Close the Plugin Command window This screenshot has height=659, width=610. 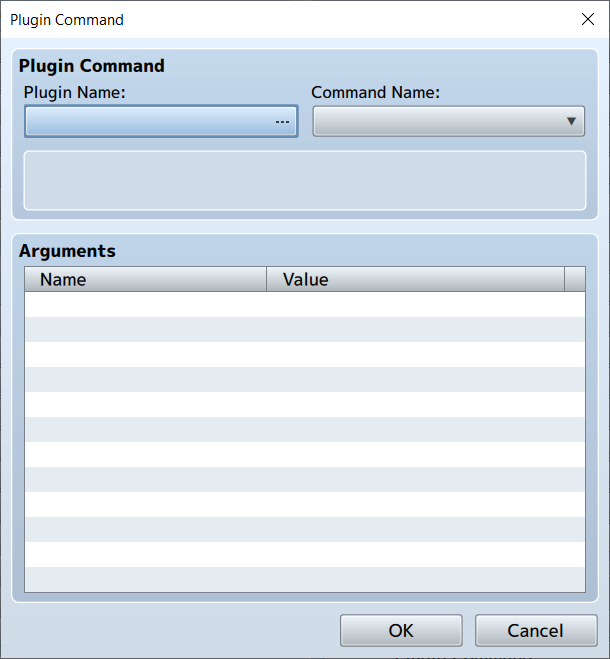[587, 19]
